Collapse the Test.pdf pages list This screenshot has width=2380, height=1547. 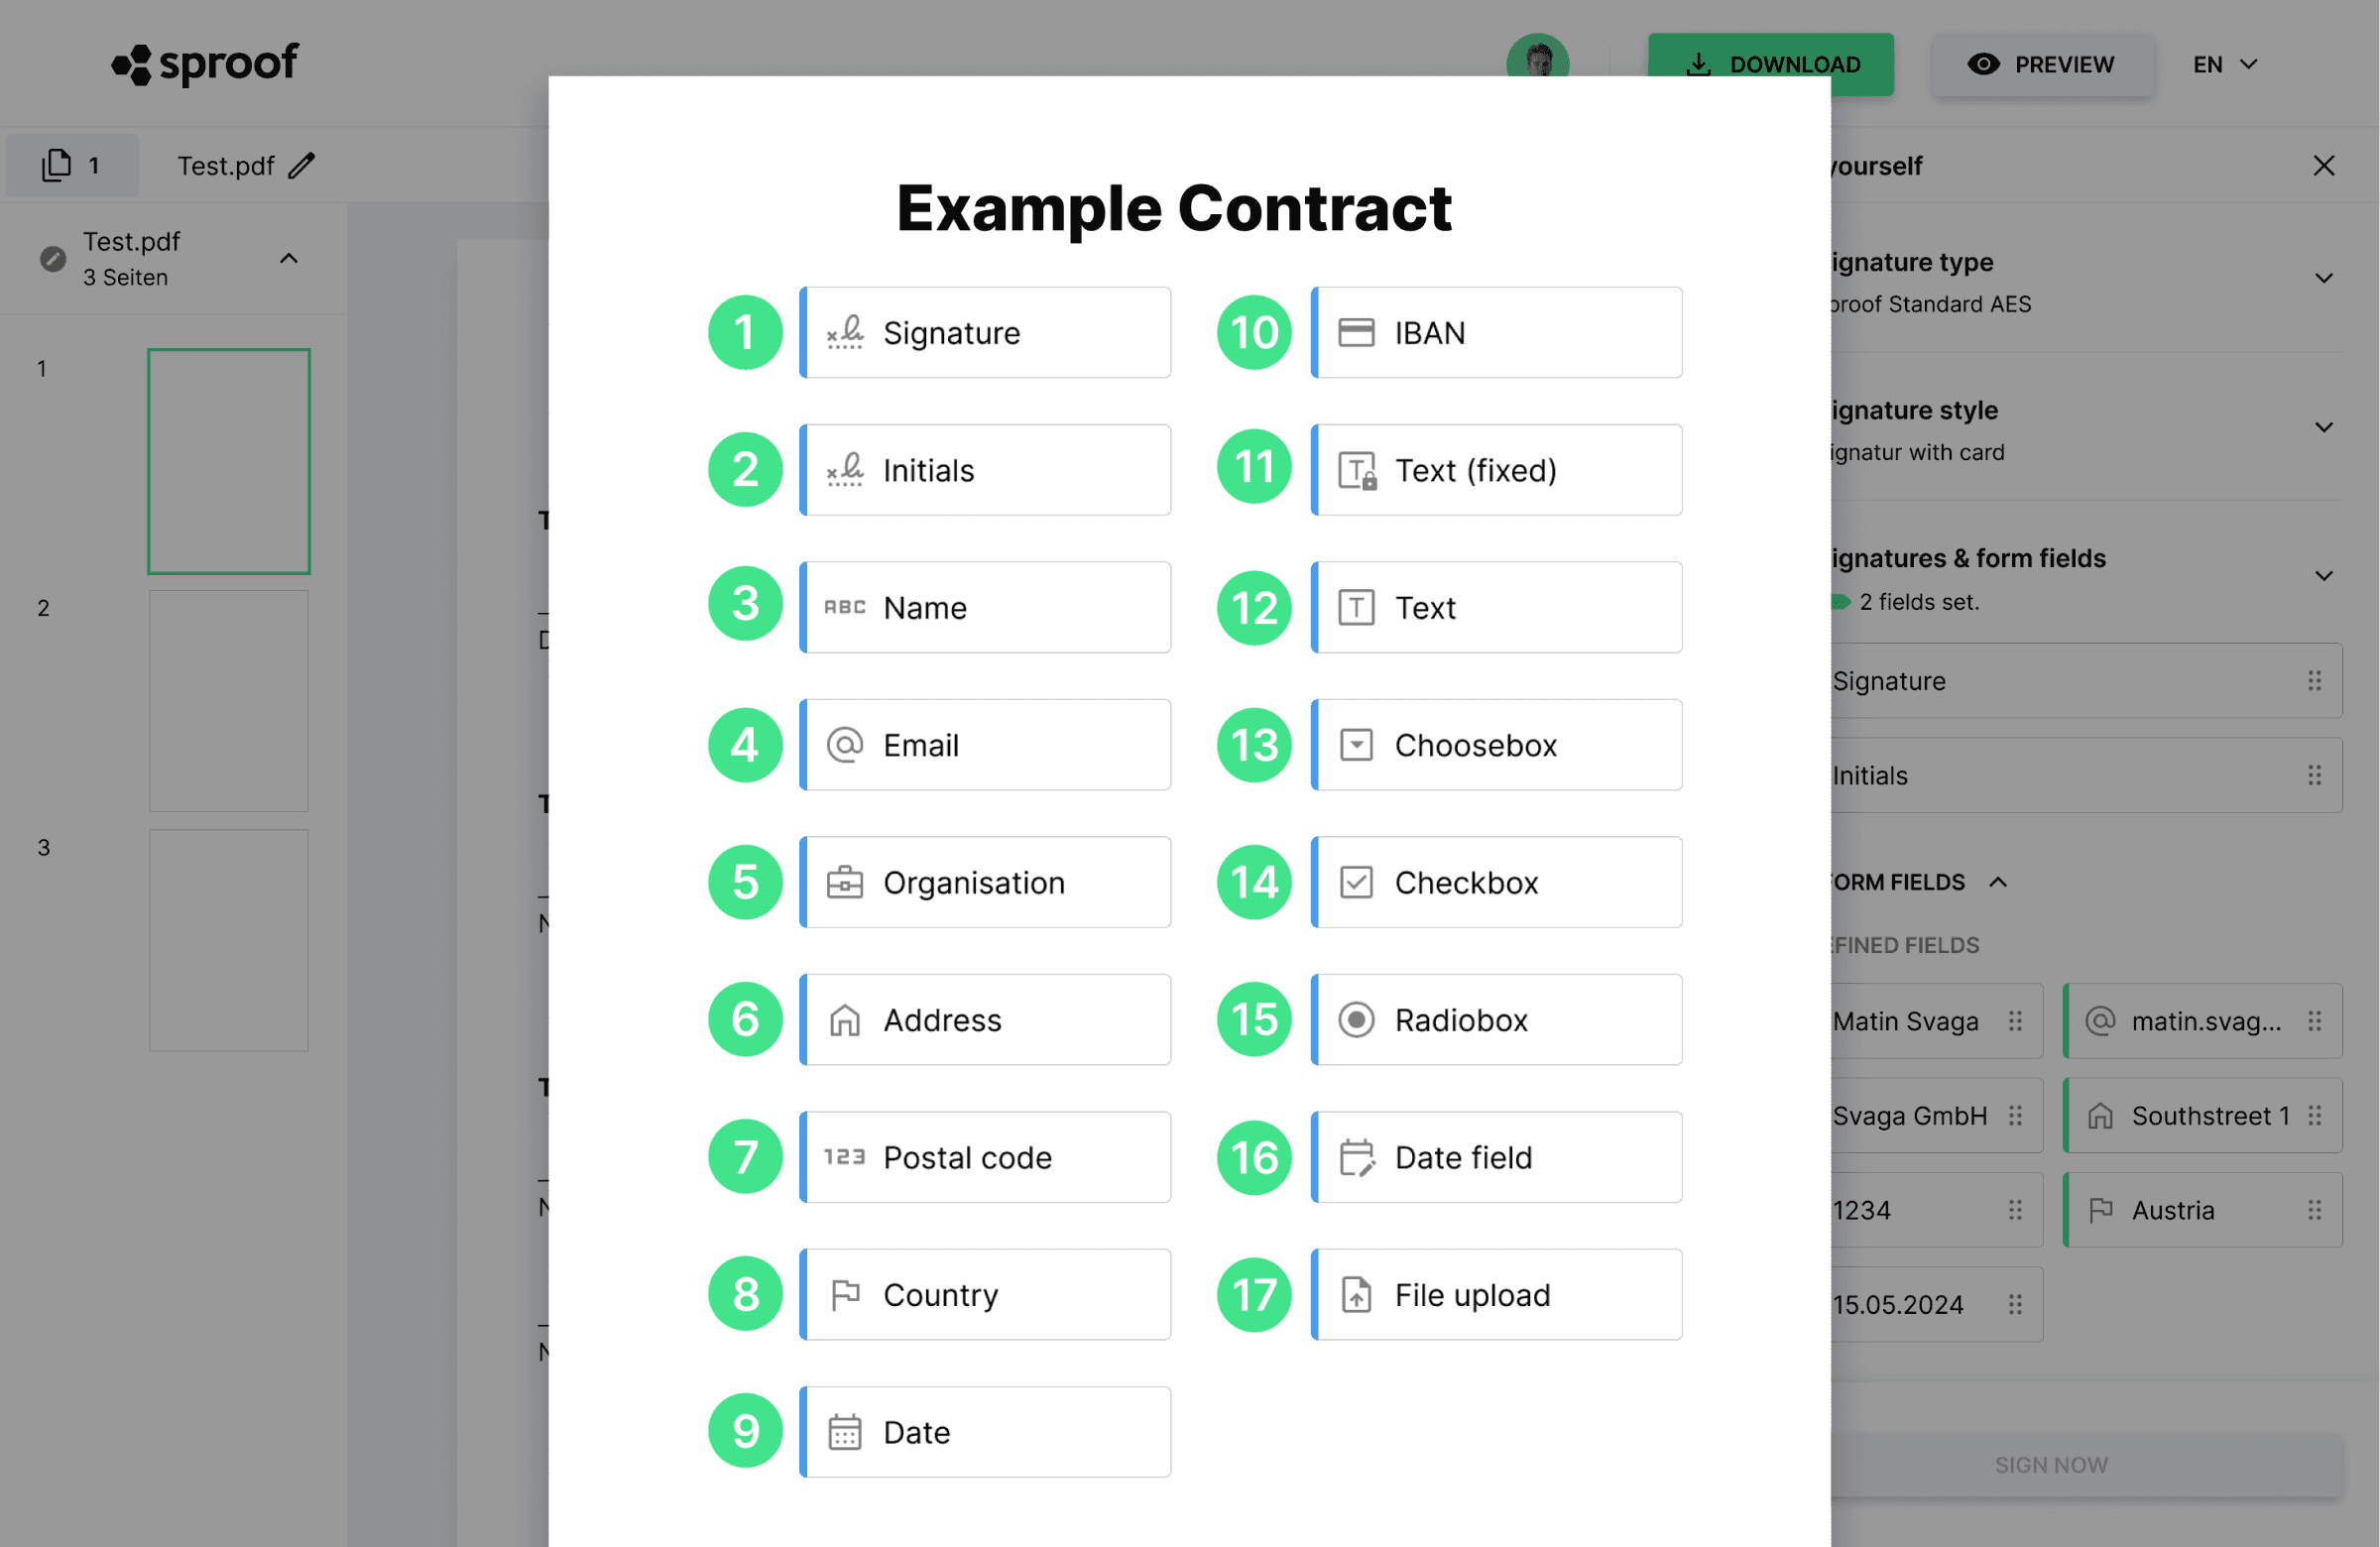pyautogui.click(x=289, y=259)
